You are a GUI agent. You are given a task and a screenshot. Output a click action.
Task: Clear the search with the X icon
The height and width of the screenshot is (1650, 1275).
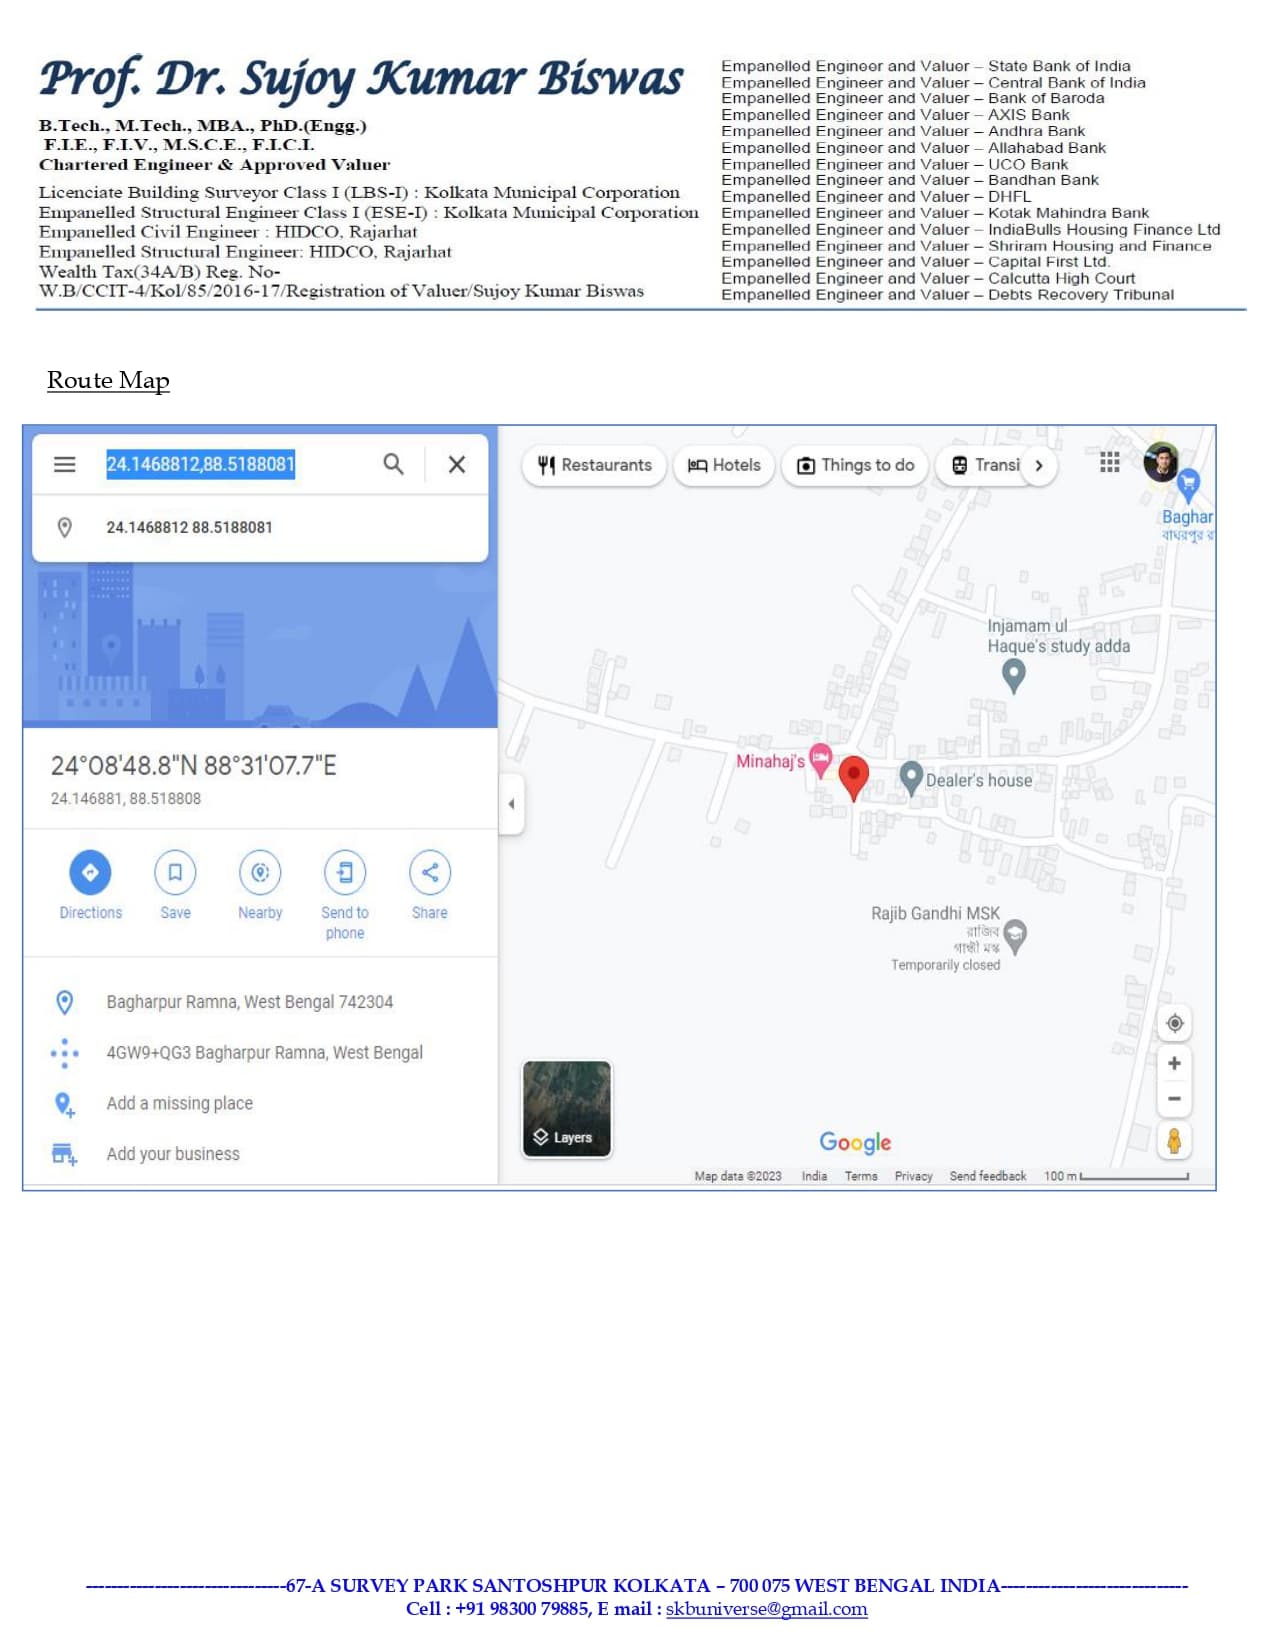[457, 464]
